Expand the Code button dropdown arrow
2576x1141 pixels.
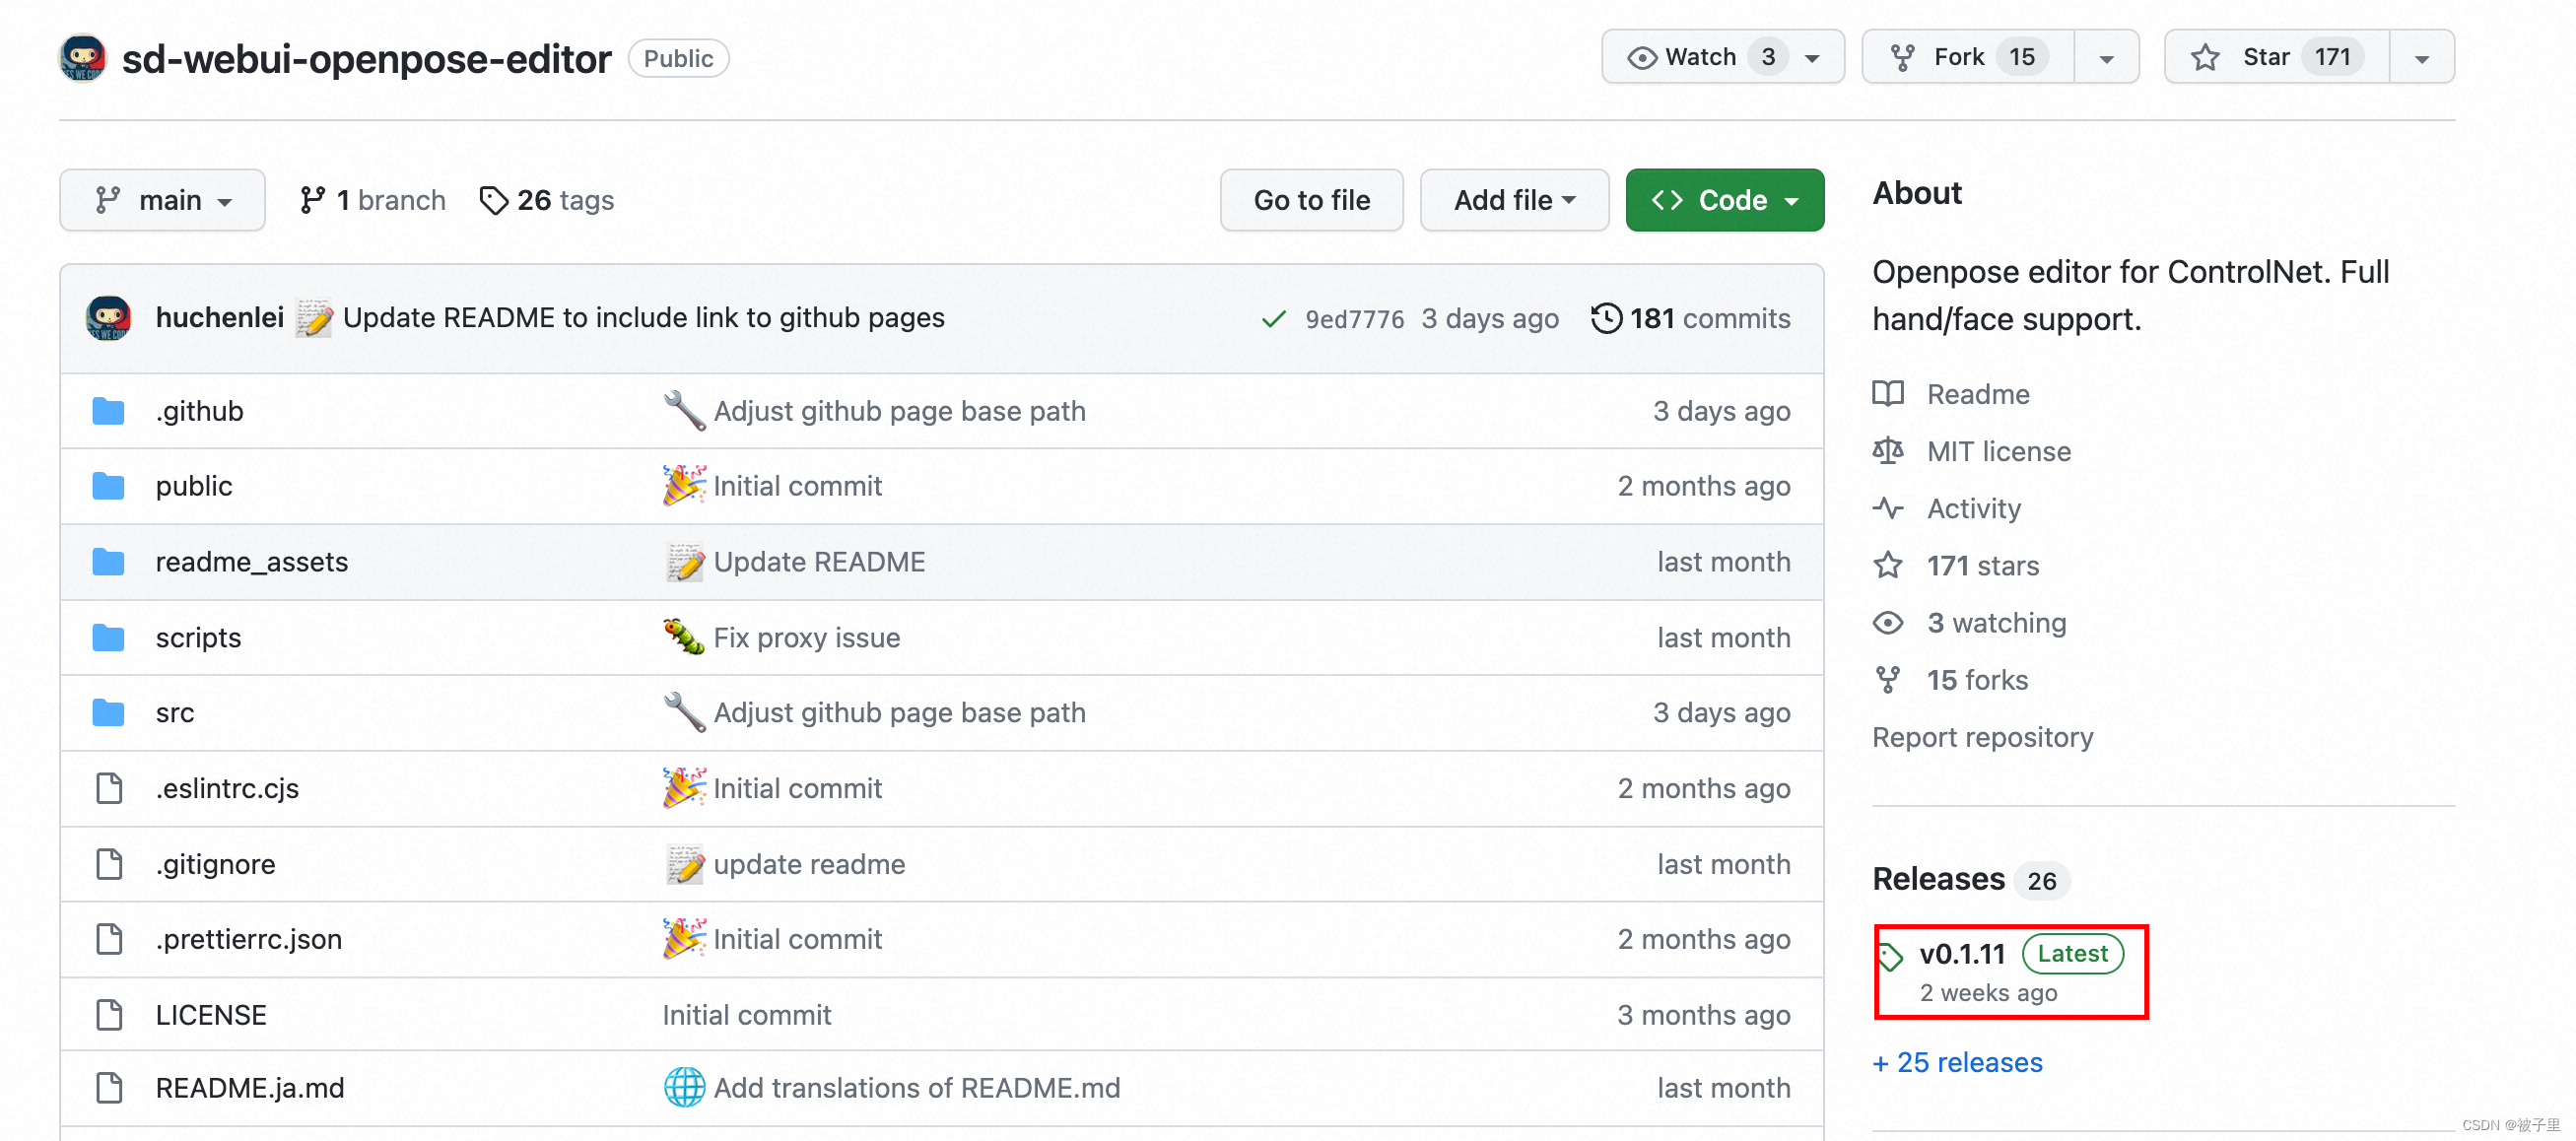[1793, 199]
